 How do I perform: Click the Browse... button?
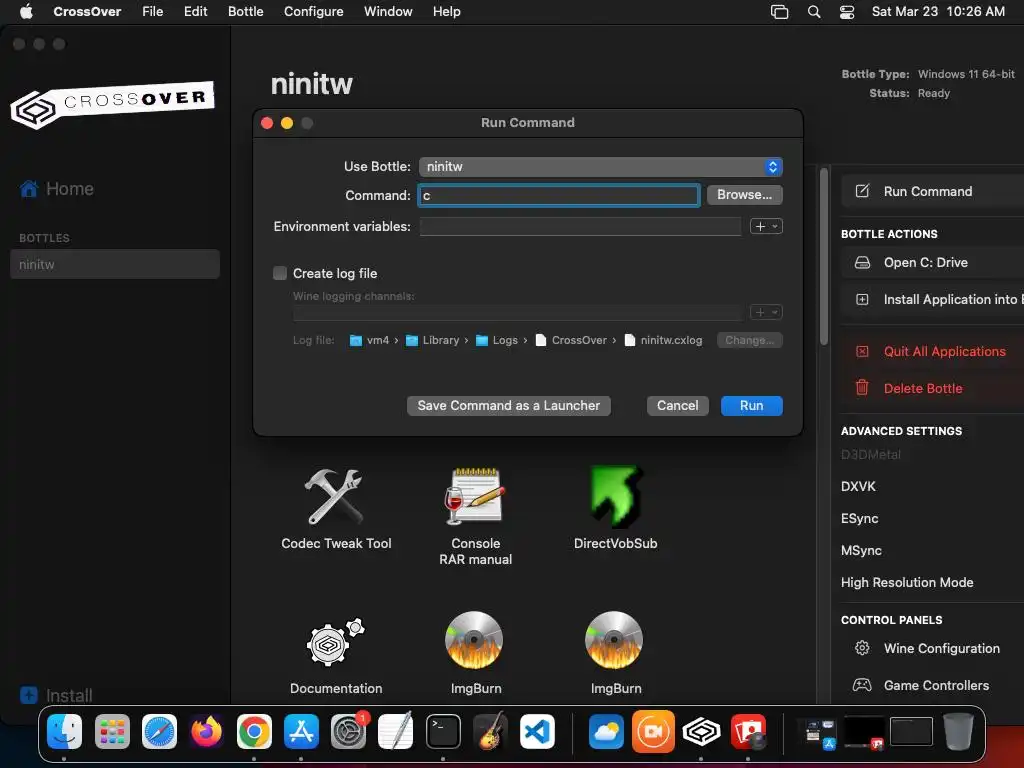coord(744,195)
